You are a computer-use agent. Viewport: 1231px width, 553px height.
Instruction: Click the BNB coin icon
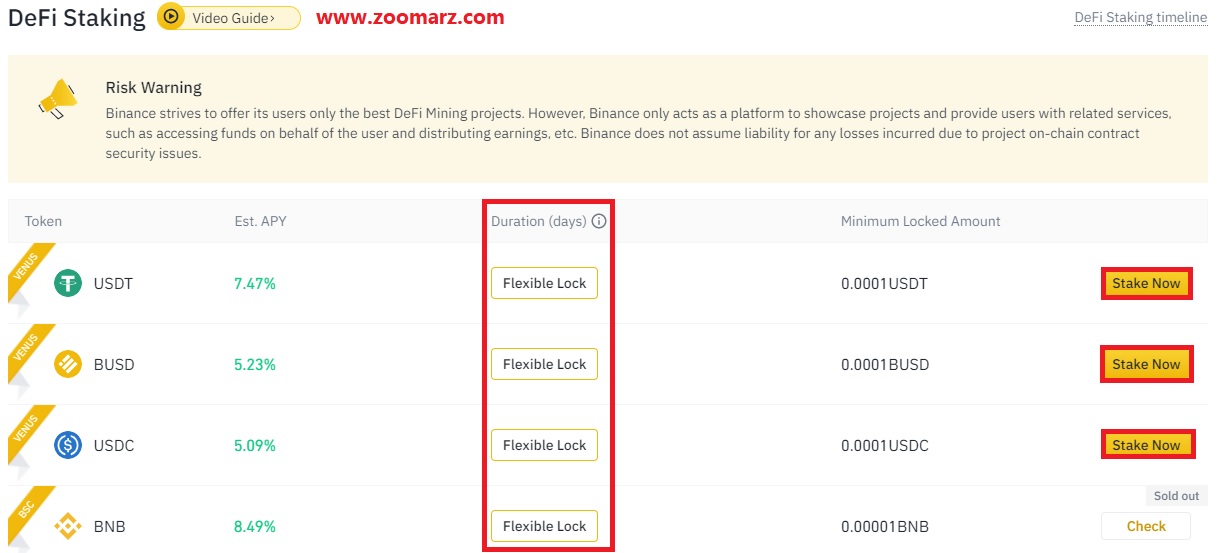click(x=68, y=526)
